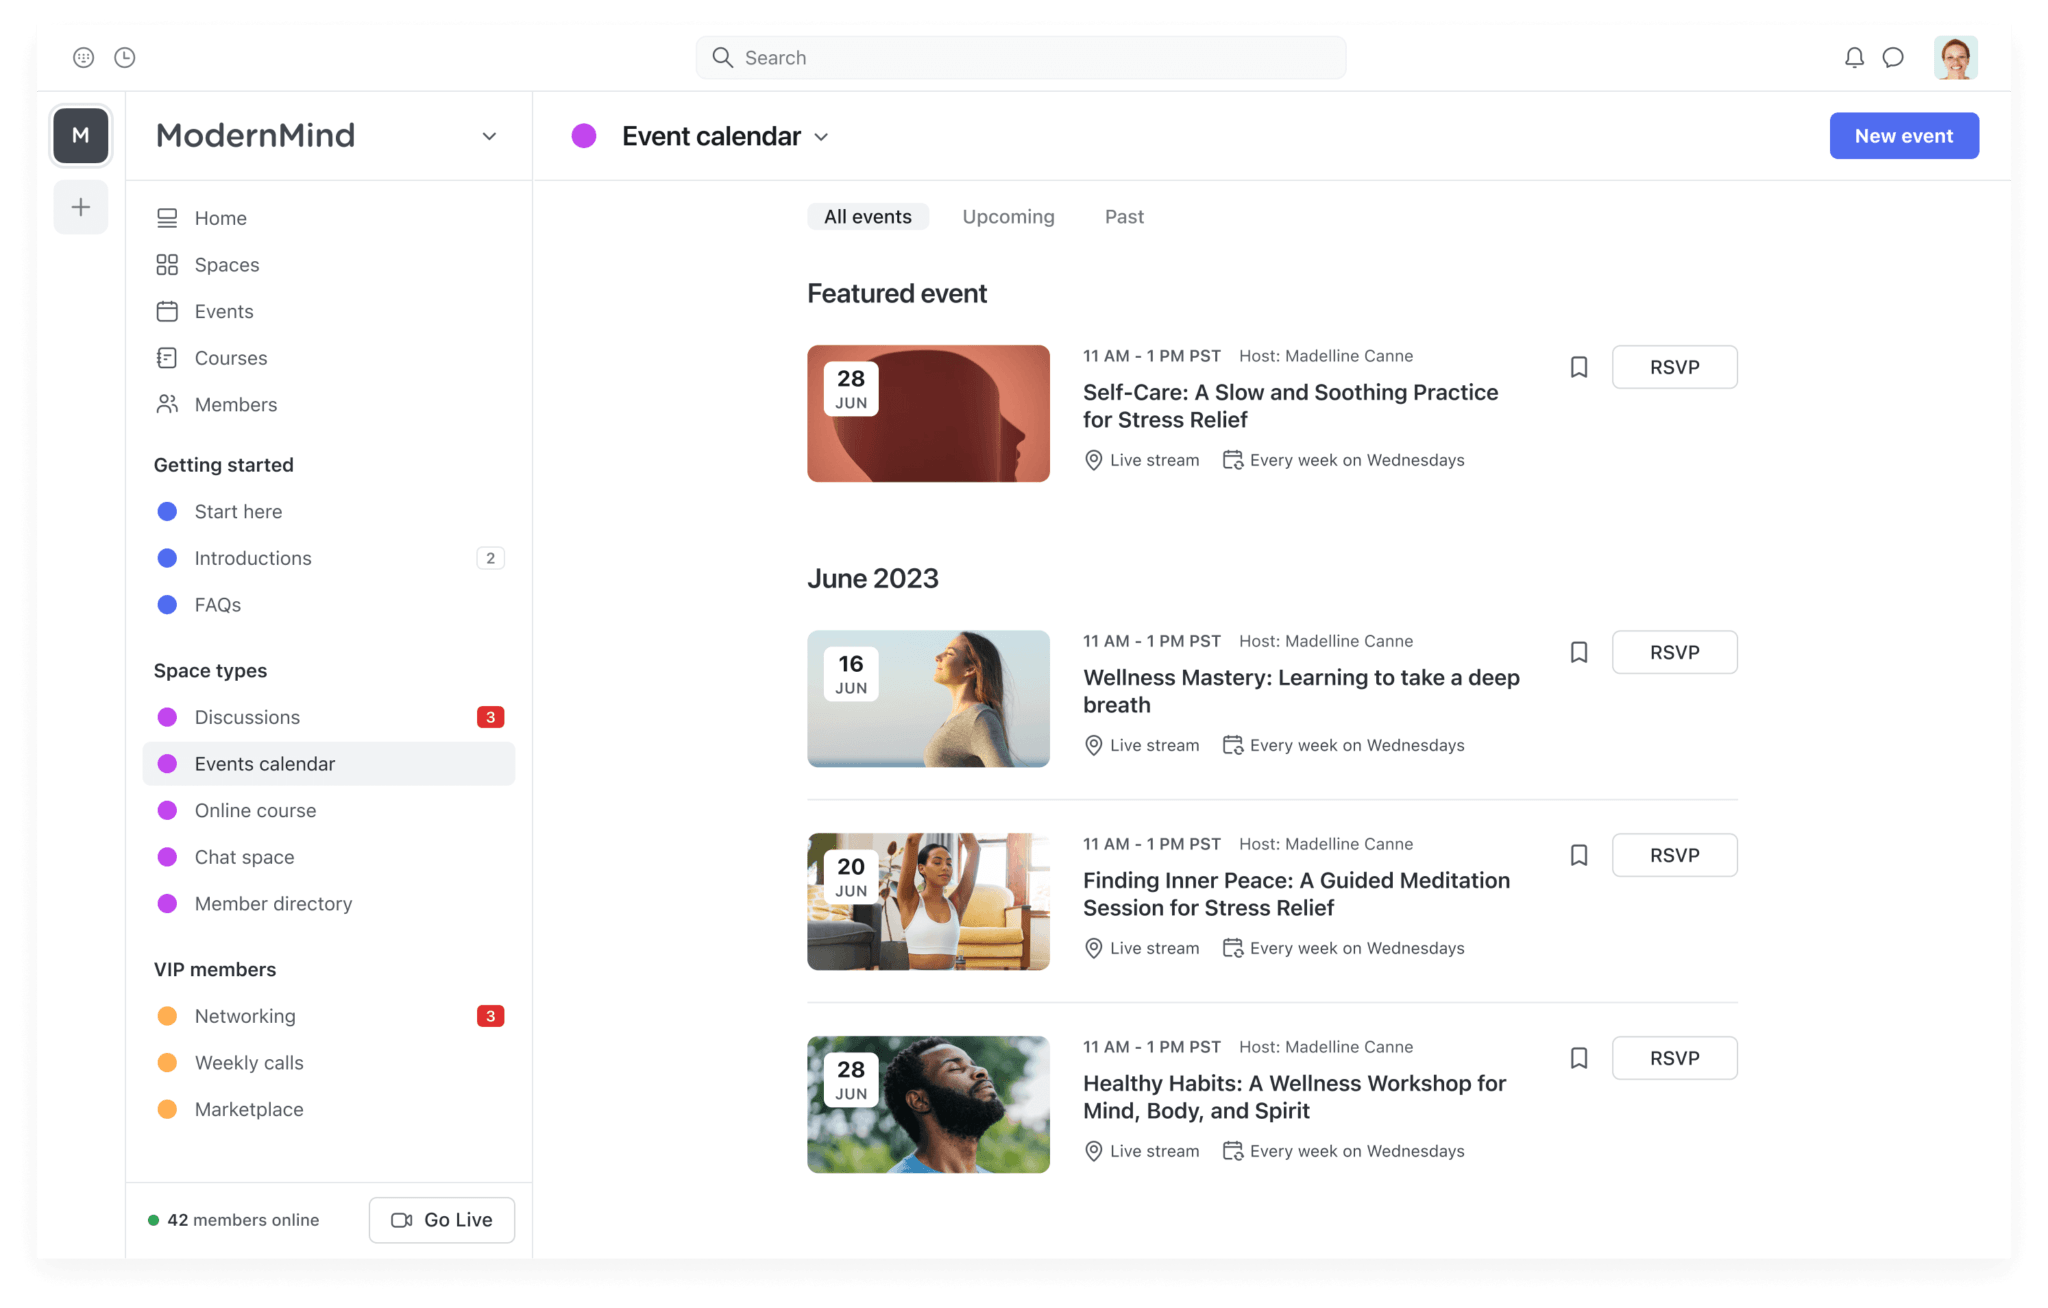The image size is (2048, 1308).
Task: Click the Search input field
Action: 1020,58
